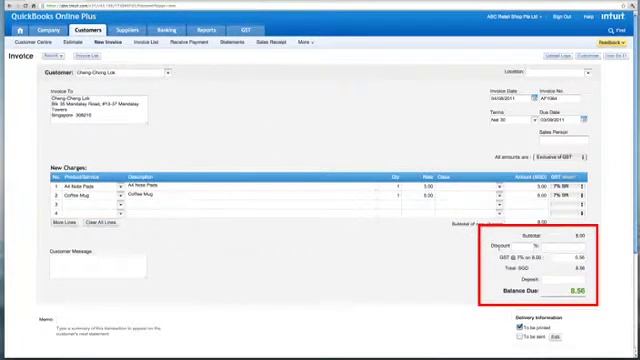
Task: Click the Rate cell for Coffee Mug
Action: click(419, 196)
